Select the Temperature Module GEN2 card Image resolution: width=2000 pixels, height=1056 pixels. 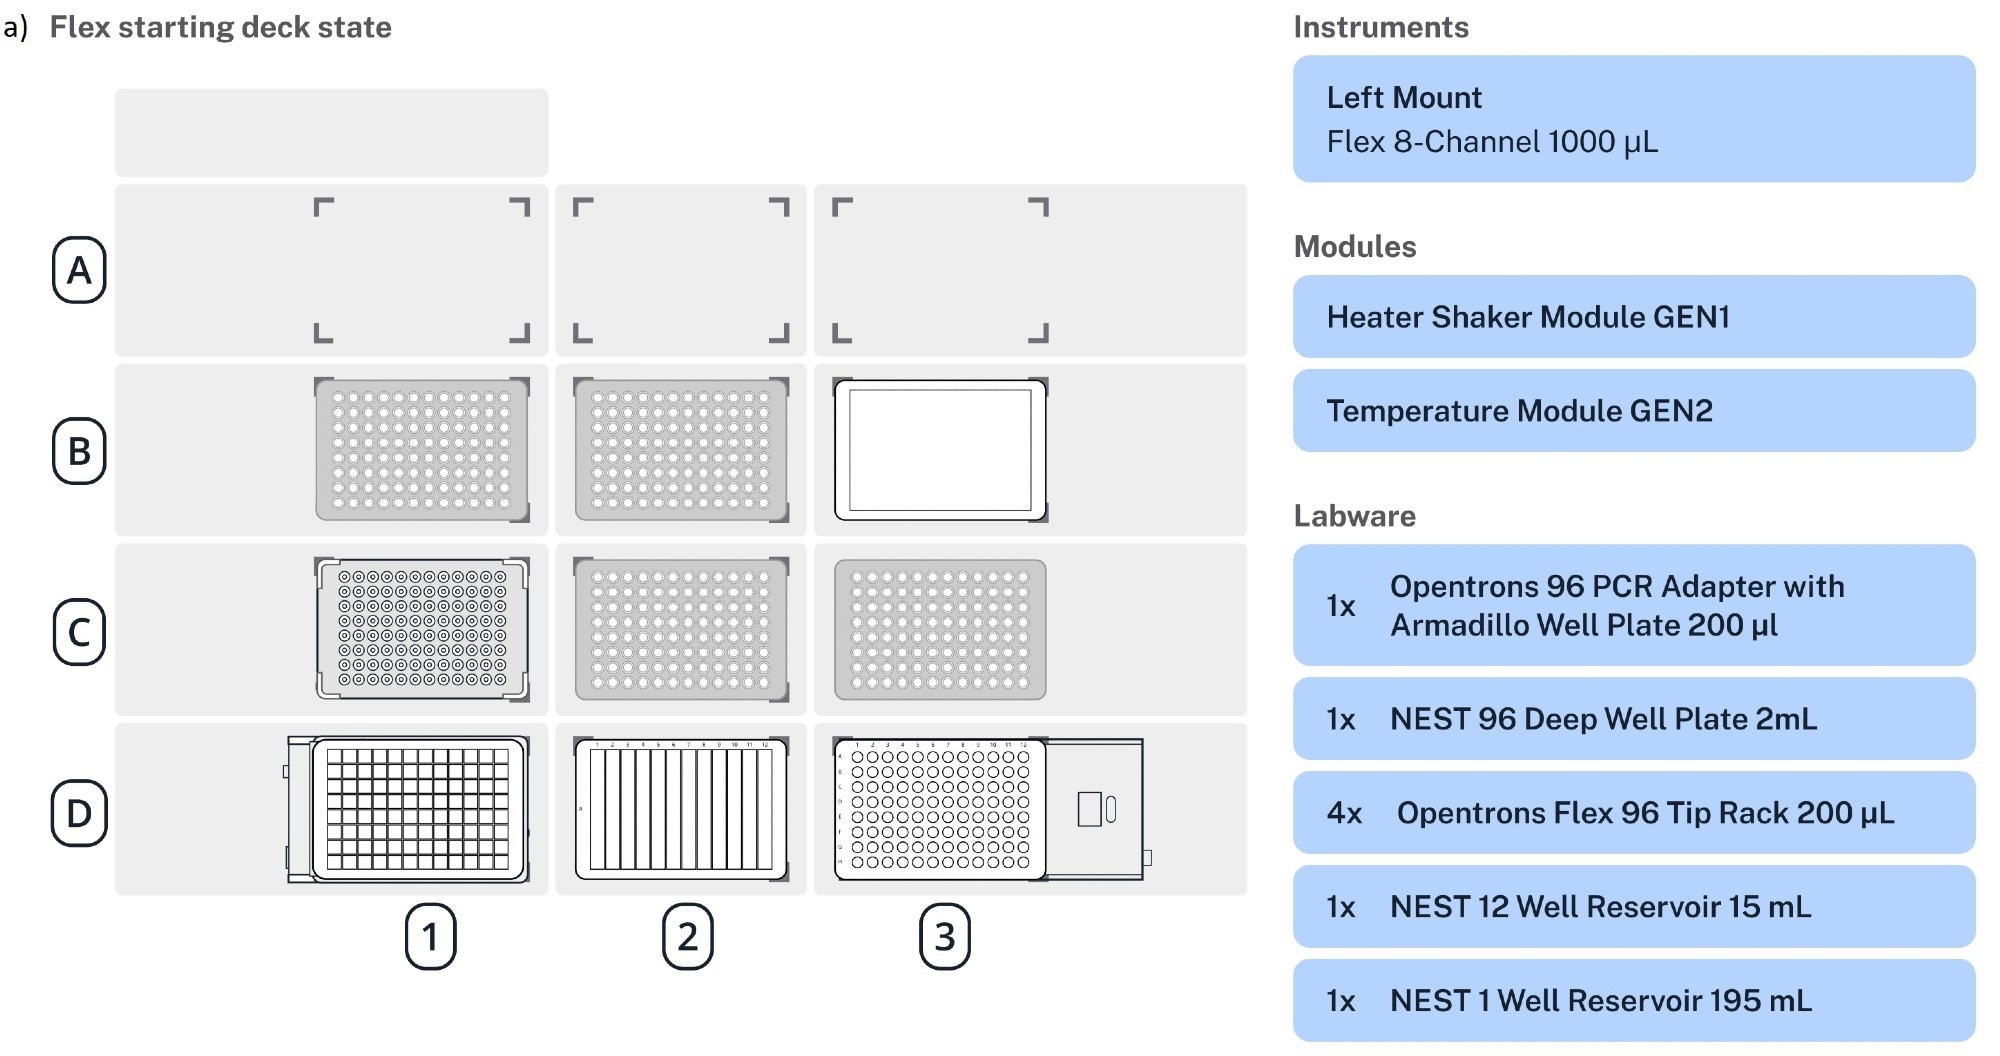tap(1633, 411)
